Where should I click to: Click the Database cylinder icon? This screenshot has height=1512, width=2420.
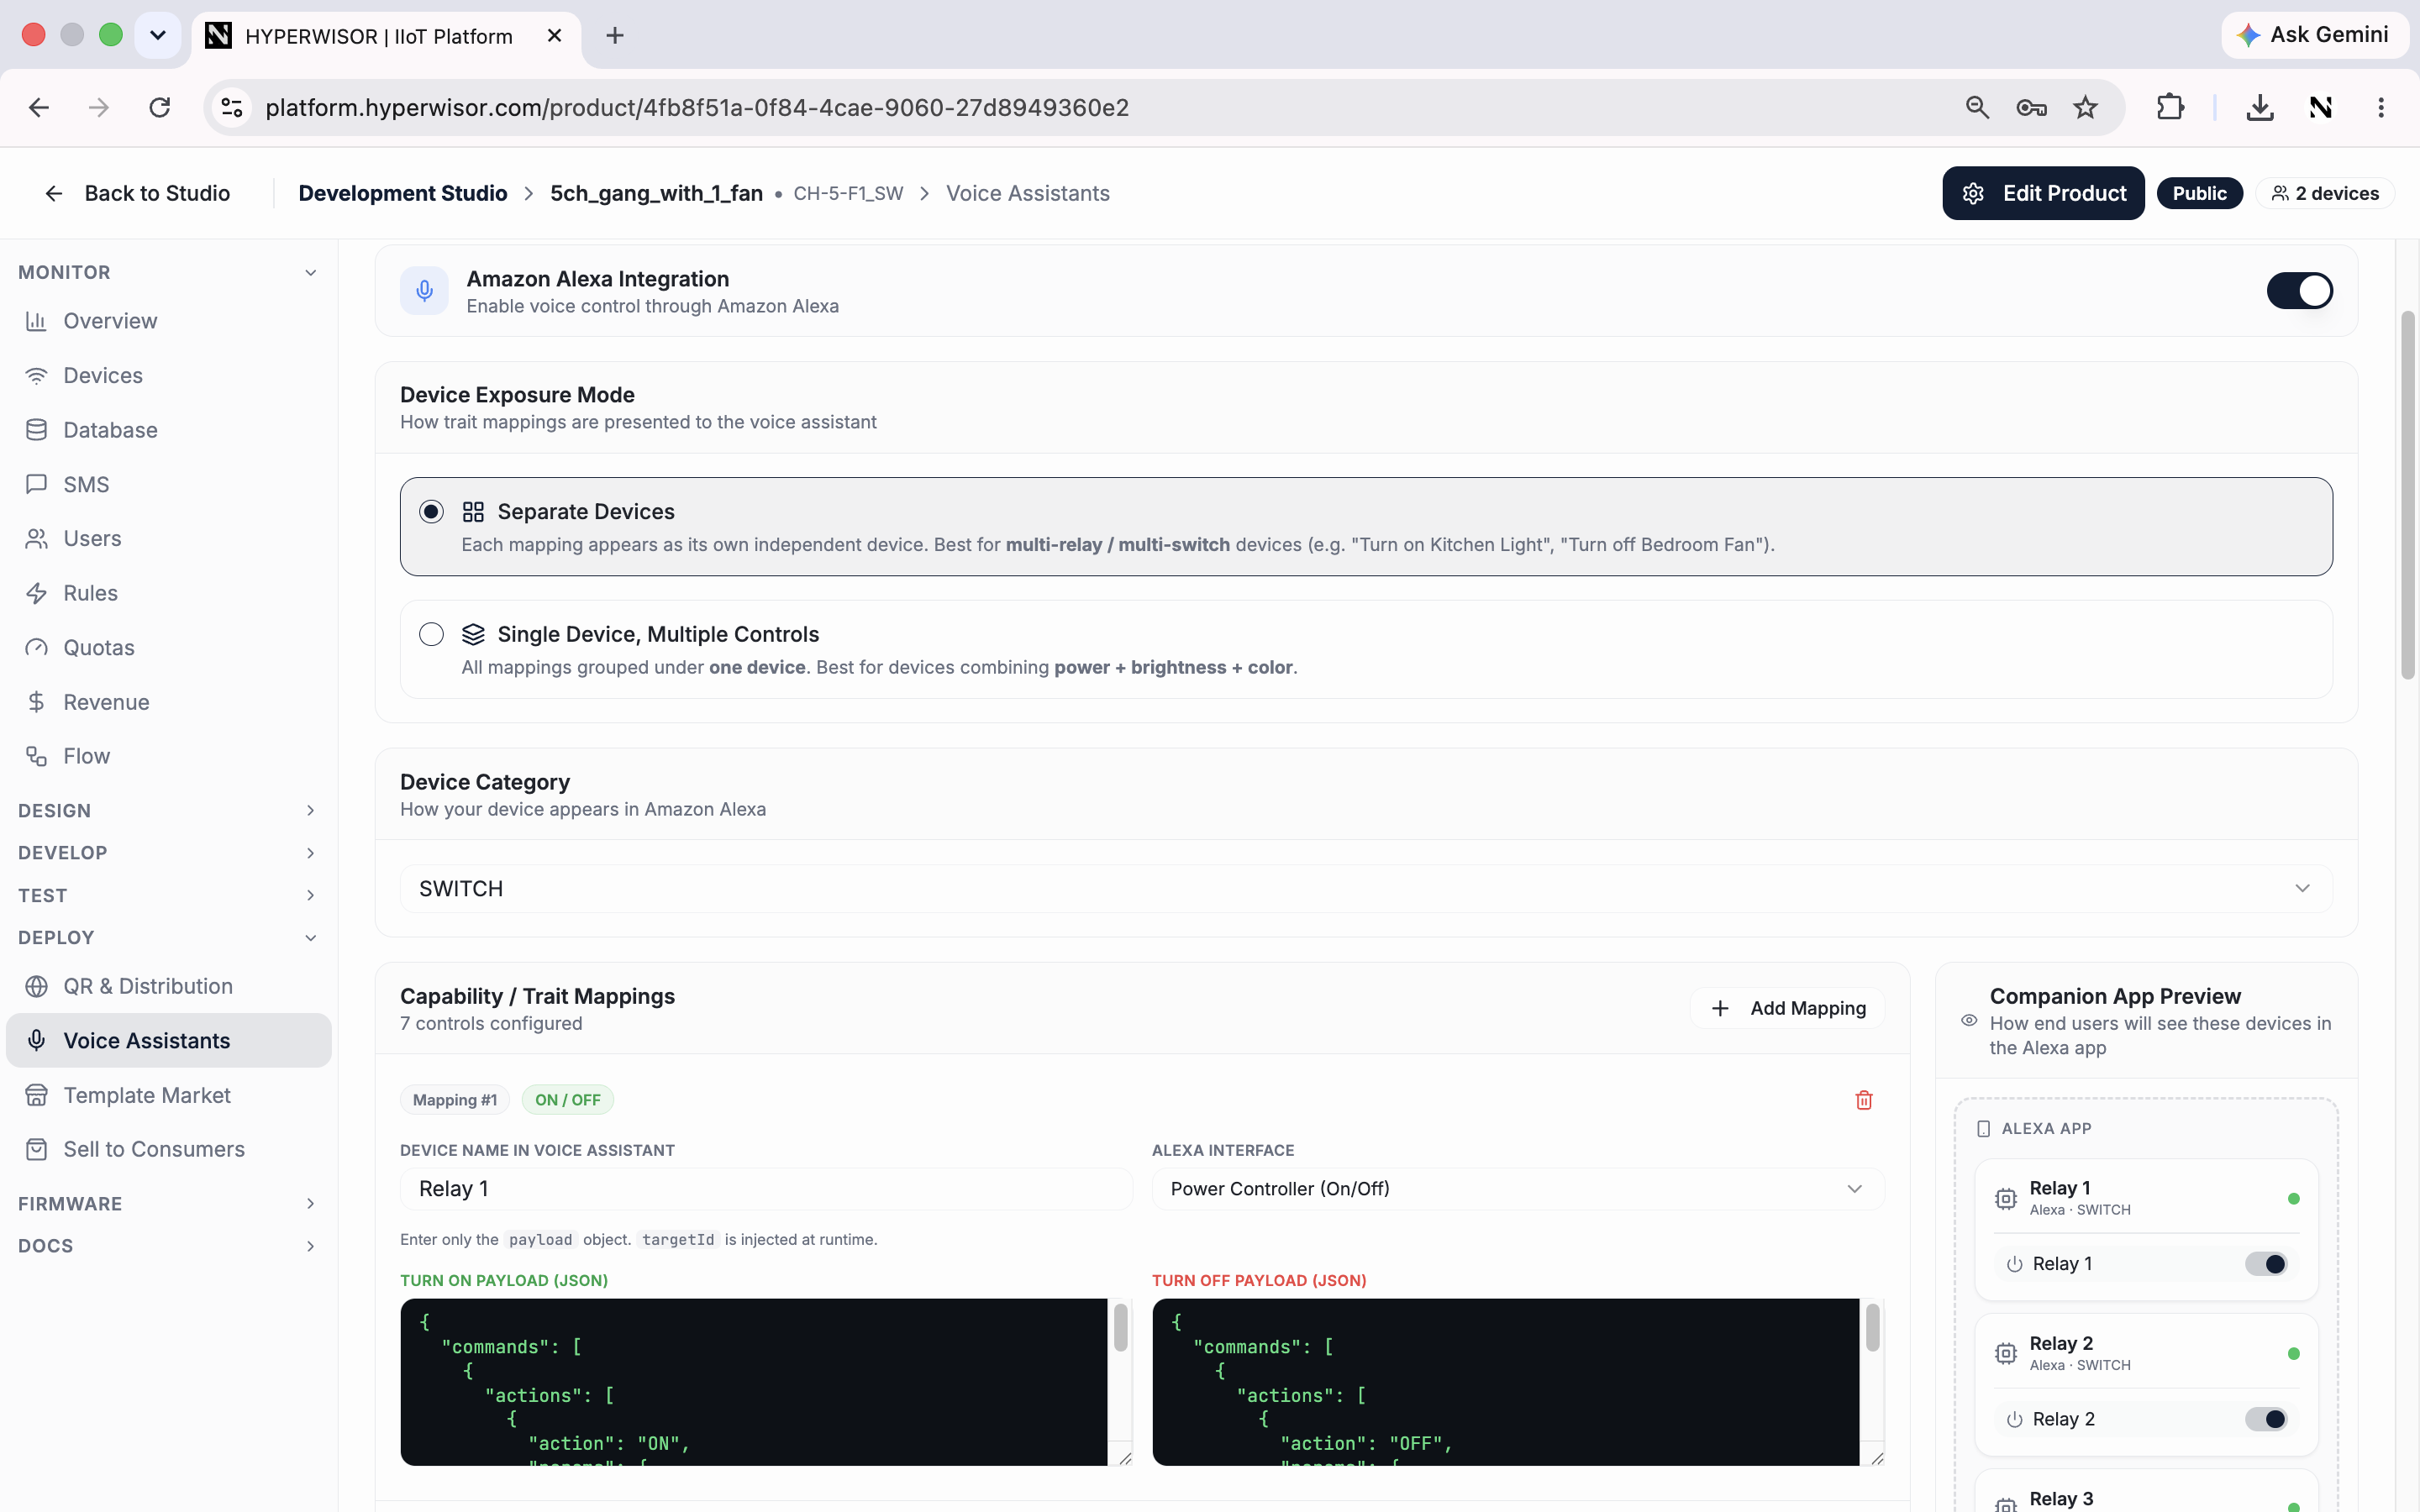point(36,430)
